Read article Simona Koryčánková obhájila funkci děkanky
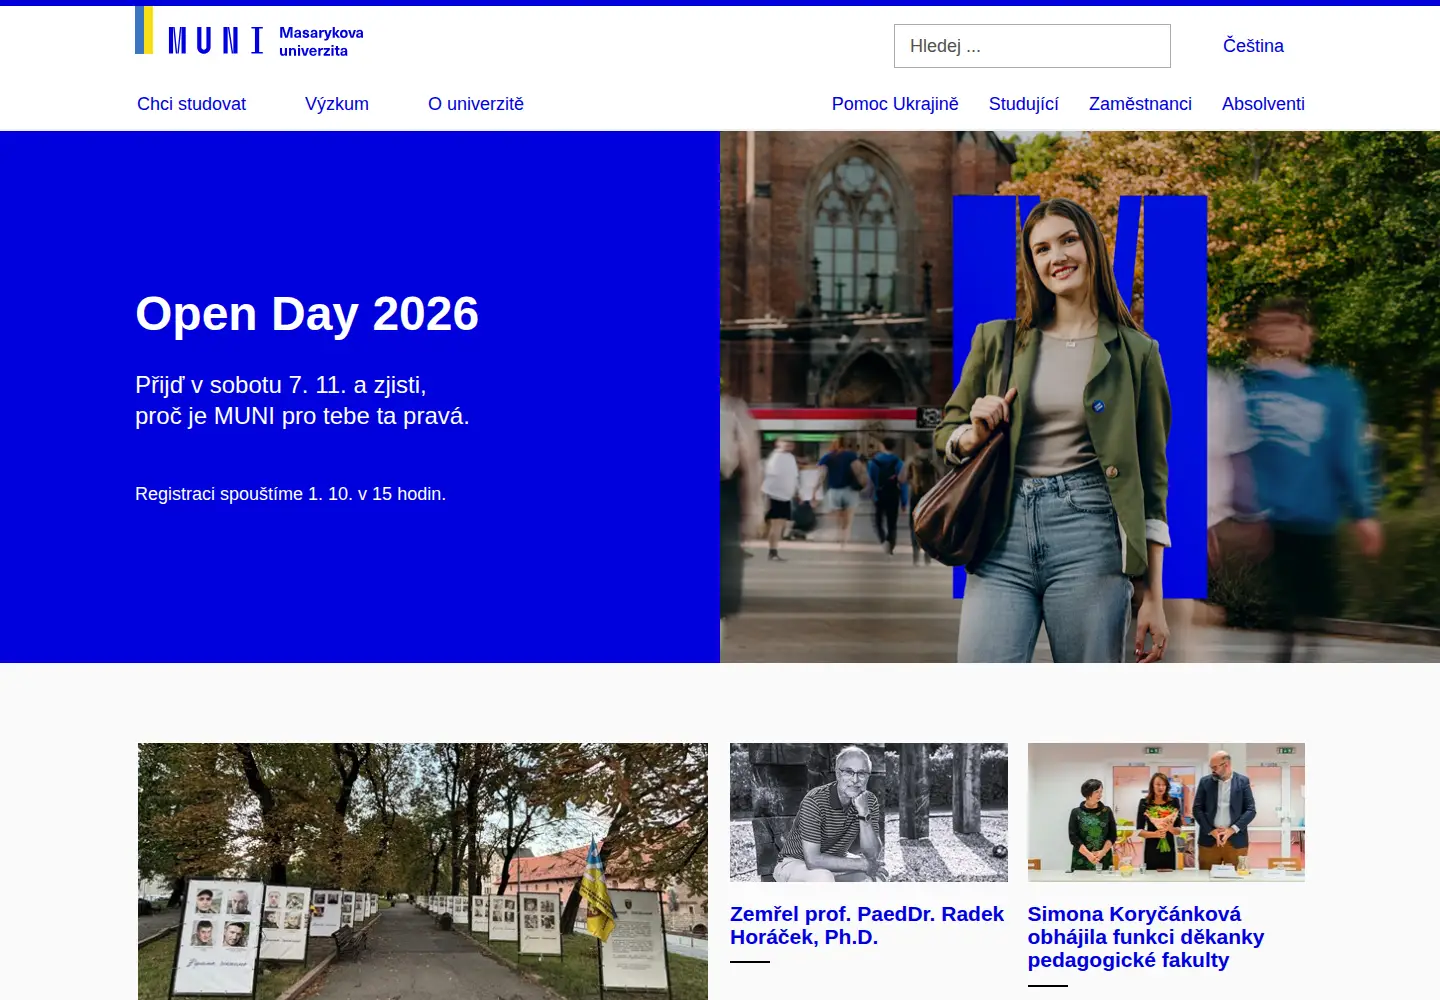This screenshot has height=1000, width=1440. point(1146,937)
